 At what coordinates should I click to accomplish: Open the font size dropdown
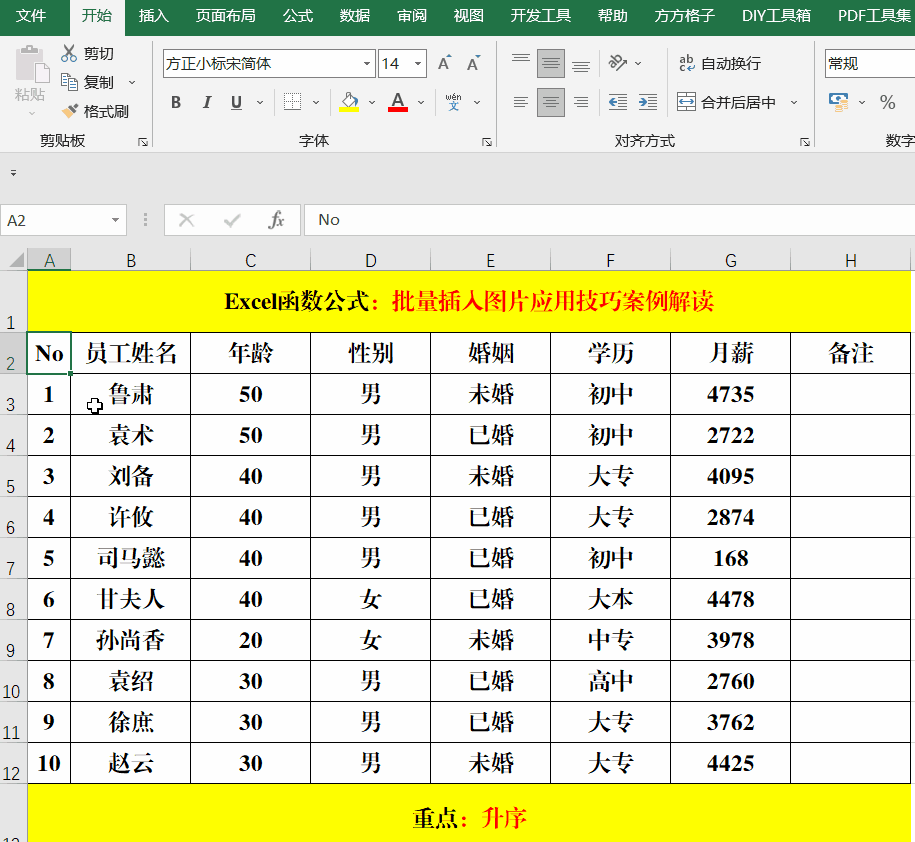tap(418, 63)
